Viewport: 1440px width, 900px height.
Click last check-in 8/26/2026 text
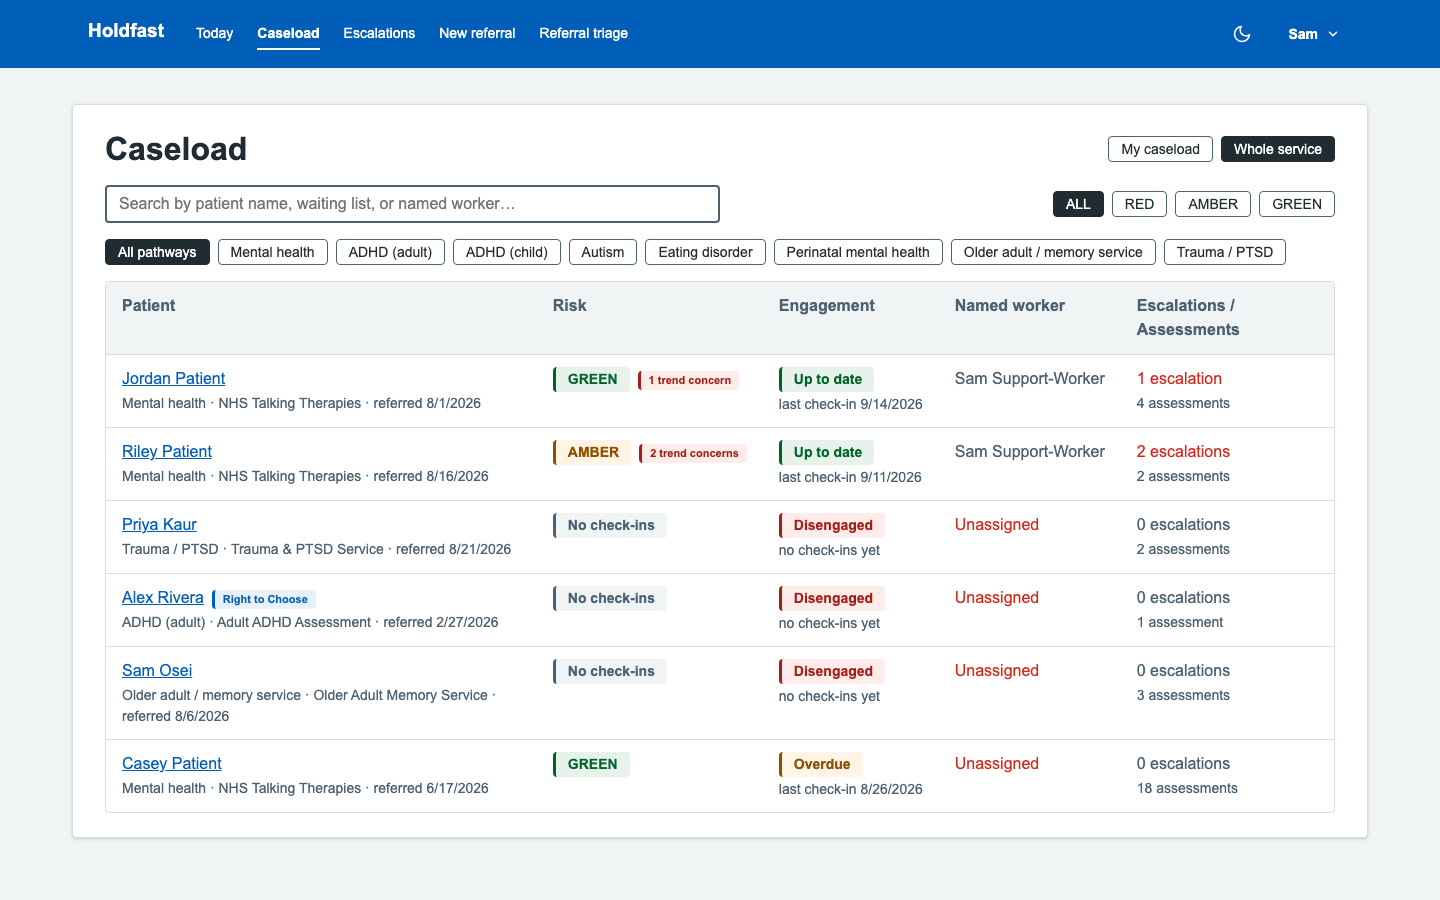tap(851, 789)
